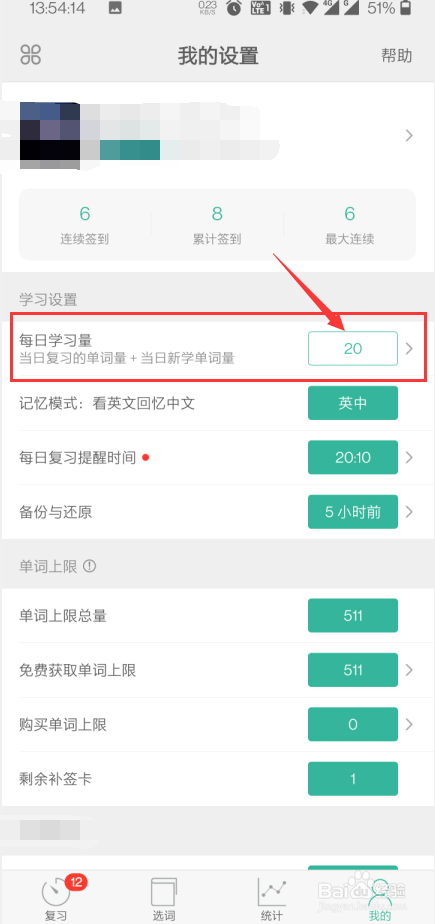Edit the daily study amount field 20
This screenshot has height=924, width=435.
tap(352, 348)
